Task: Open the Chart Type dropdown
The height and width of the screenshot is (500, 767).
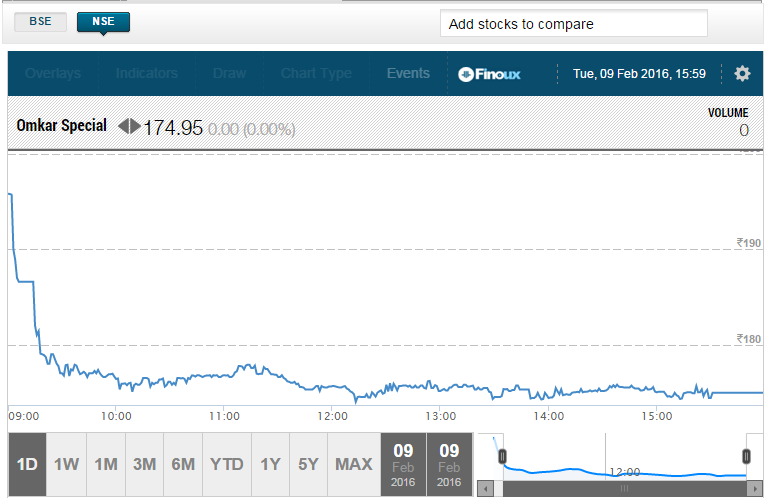Action: (316, 73)
